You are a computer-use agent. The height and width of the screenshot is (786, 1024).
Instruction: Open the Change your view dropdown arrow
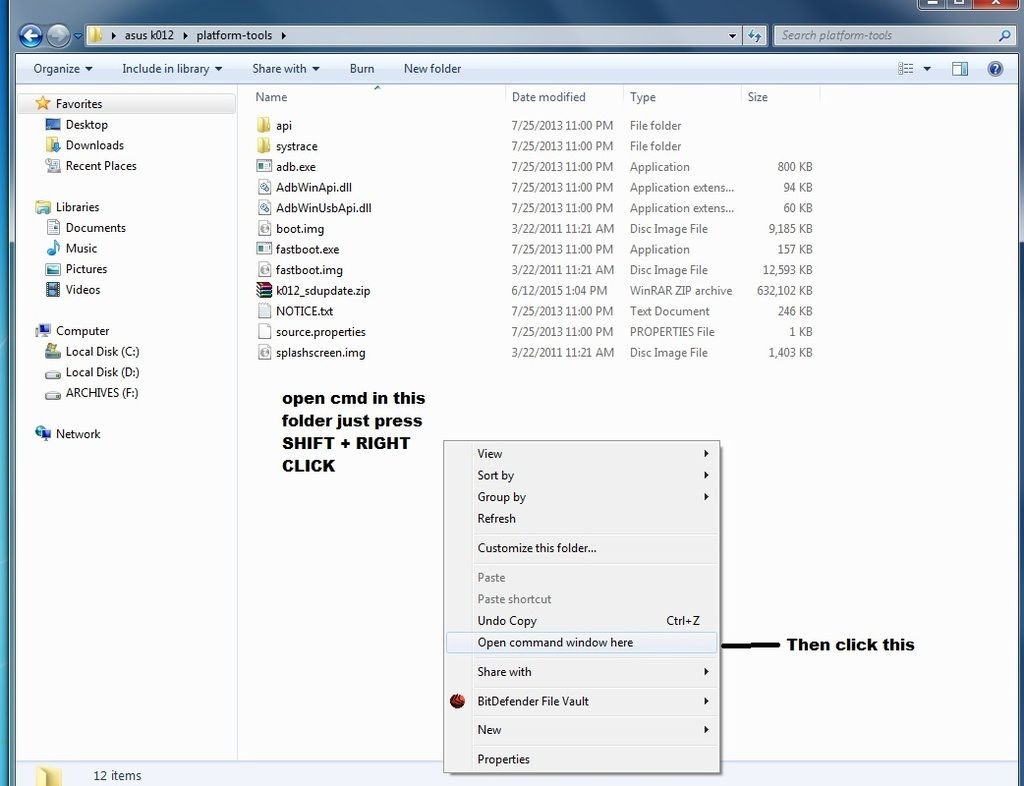pos(927,69)
